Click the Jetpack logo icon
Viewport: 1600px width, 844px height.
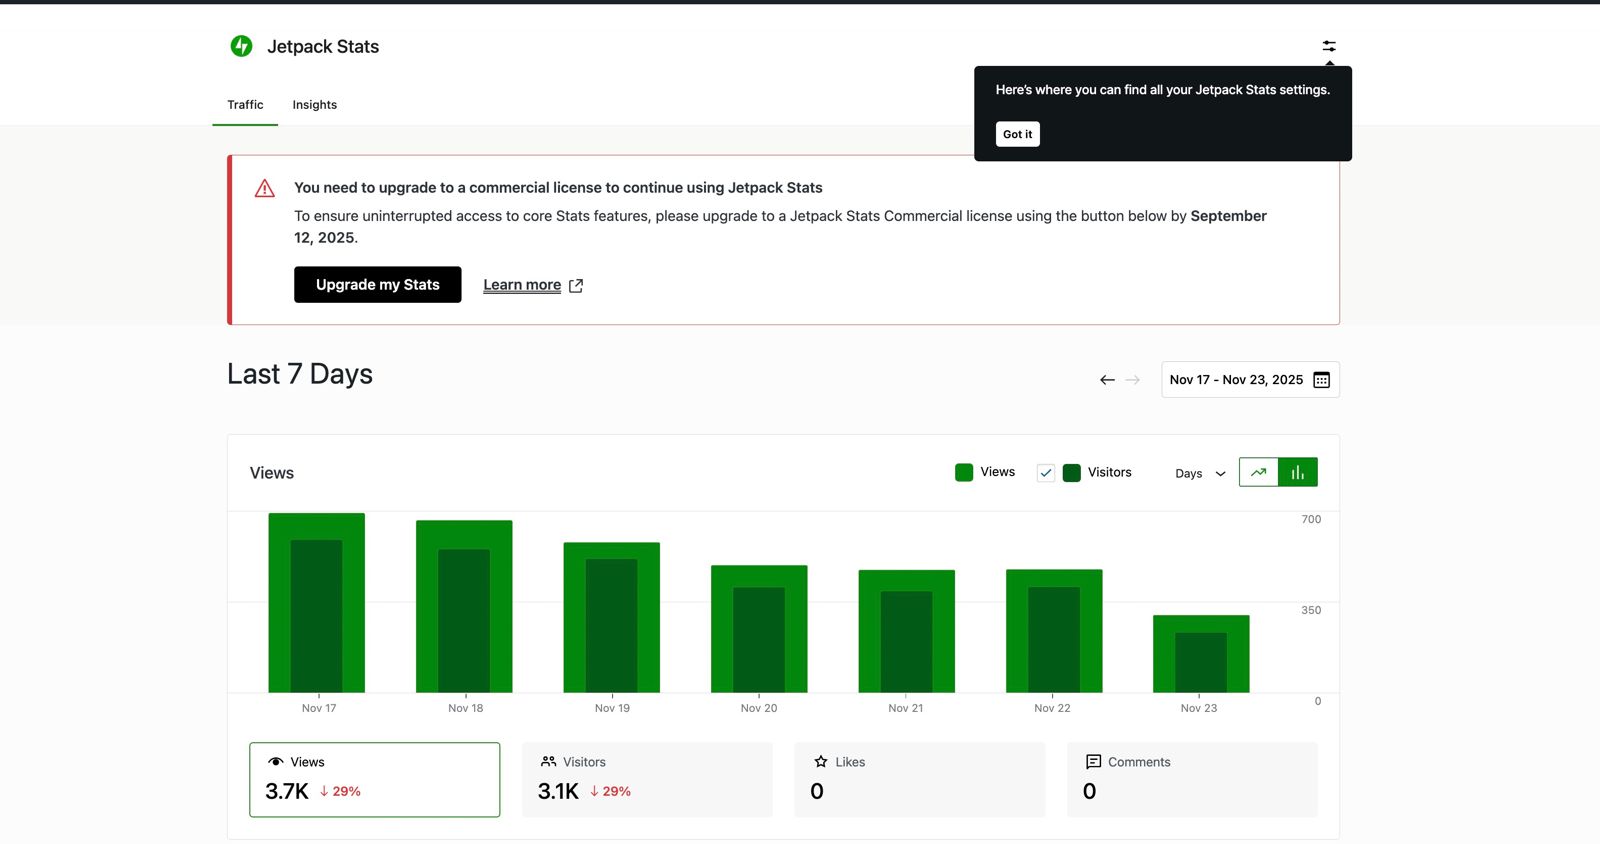pos(241,46)
